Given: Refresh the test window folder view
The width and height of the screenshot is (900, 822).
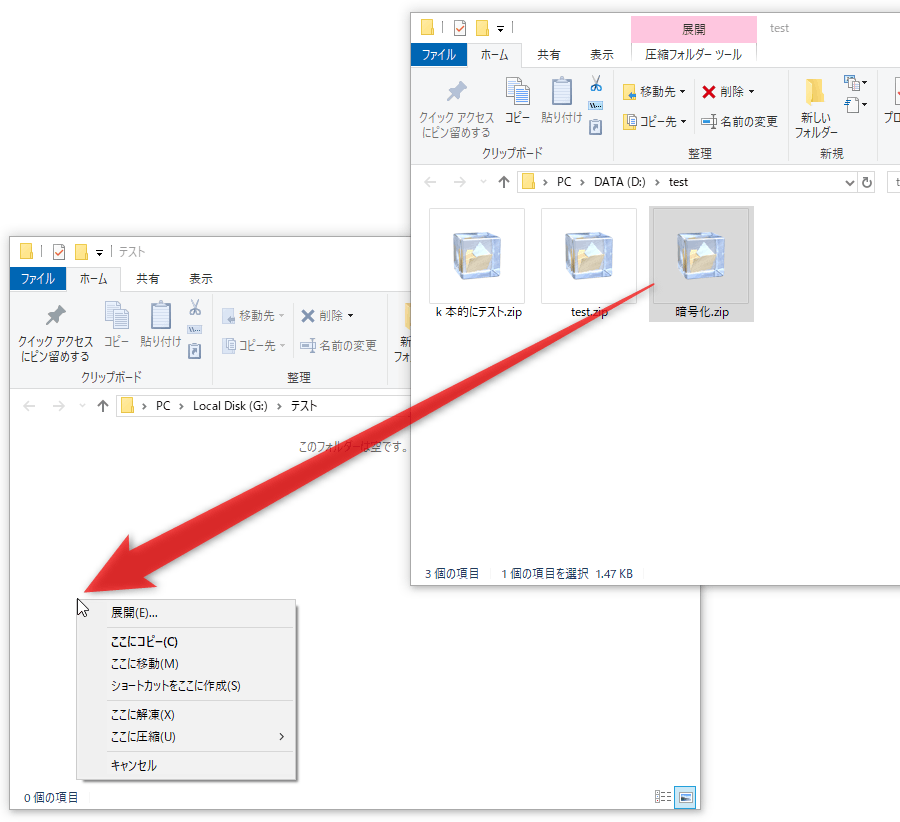Looking at the screenshot, I should [x=867, y=183].
